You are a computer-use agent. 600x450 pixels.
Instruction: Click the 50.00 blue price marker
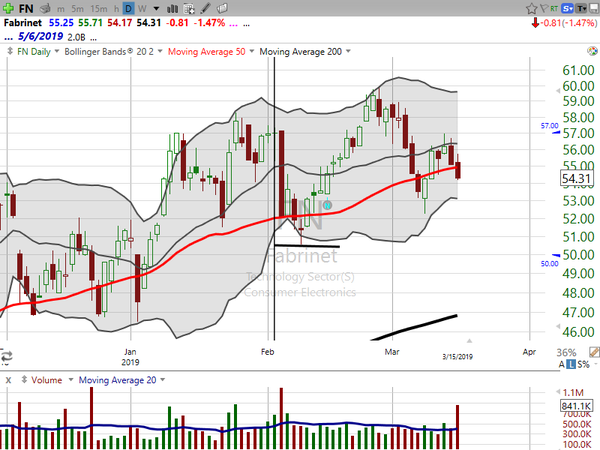coord(549,263)
